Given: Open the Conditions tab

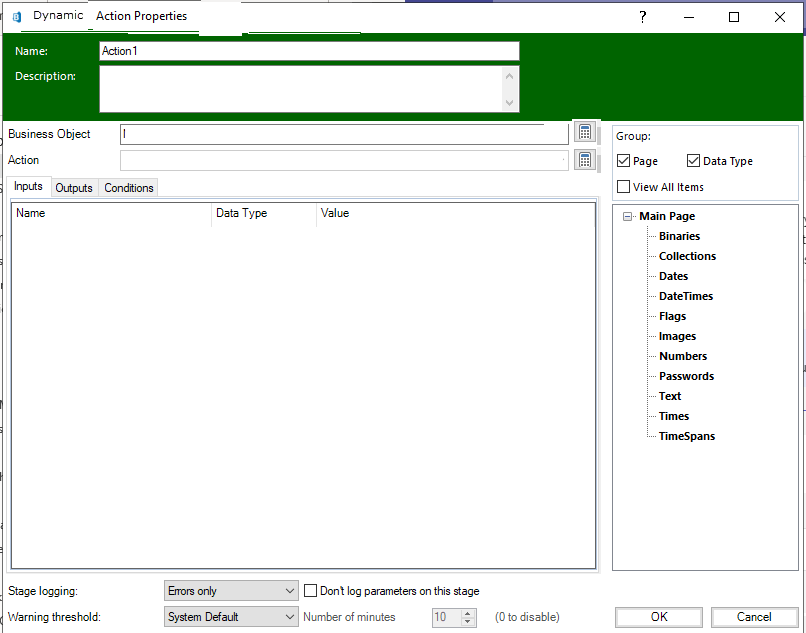Looking at the screenshot, I should click(x=129, y=188).
